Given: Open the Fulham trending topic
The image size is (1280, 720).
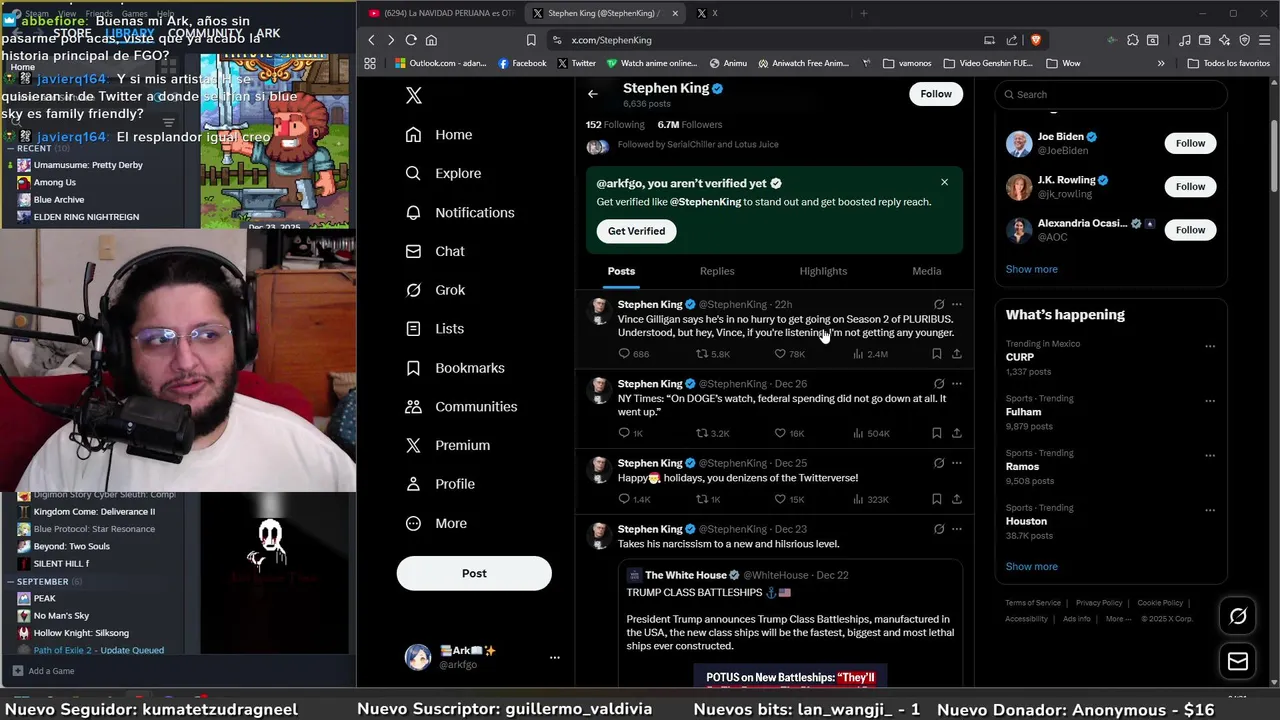Looking at the screenshot, I should [1023, 412].
